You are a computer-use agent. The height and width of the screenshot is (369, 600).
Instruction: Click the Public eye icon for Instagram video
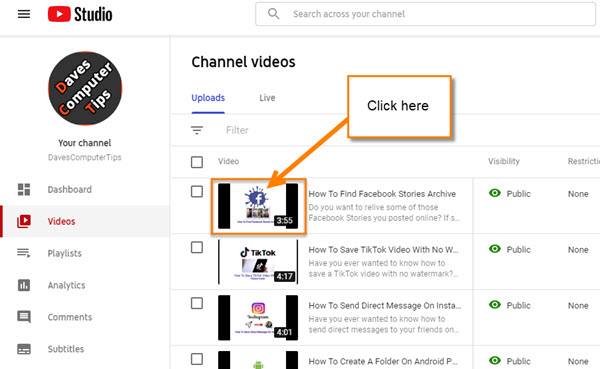495,305
